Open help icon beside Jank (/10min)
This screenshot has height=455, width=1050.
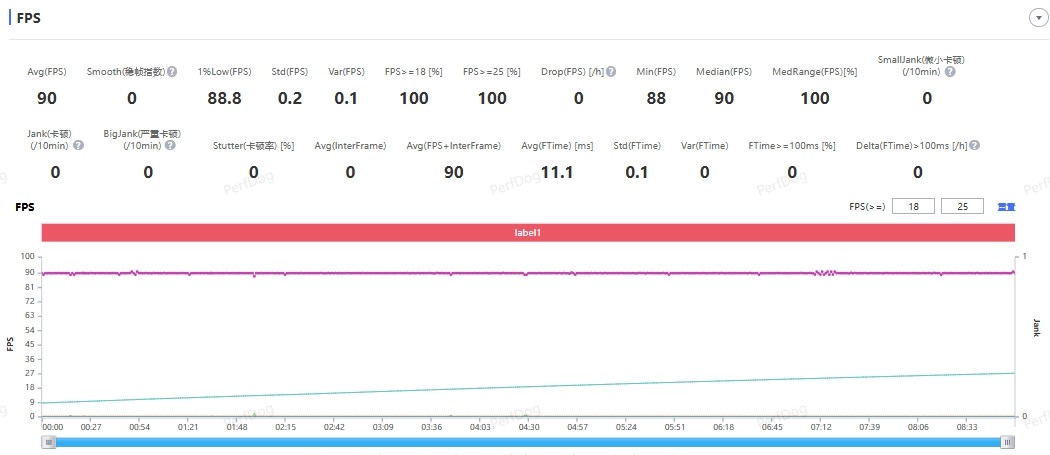pos(78,145)
